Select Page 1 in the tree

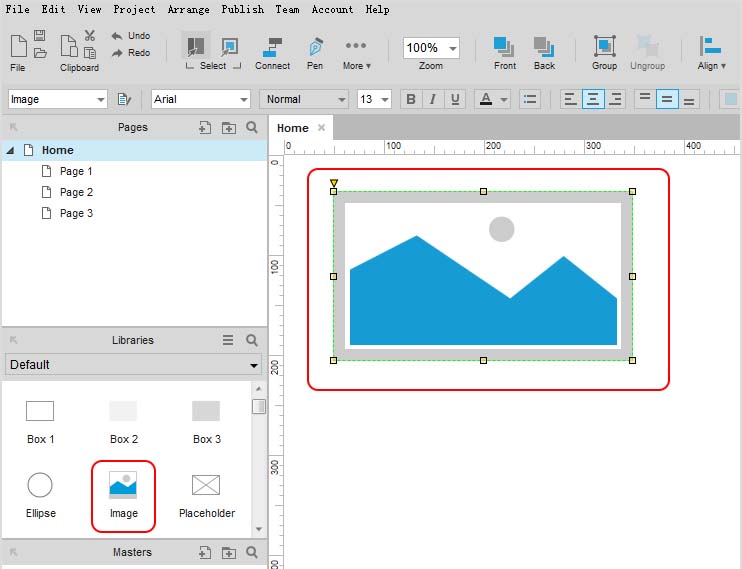pyautogui.click(x=76, y=171)
